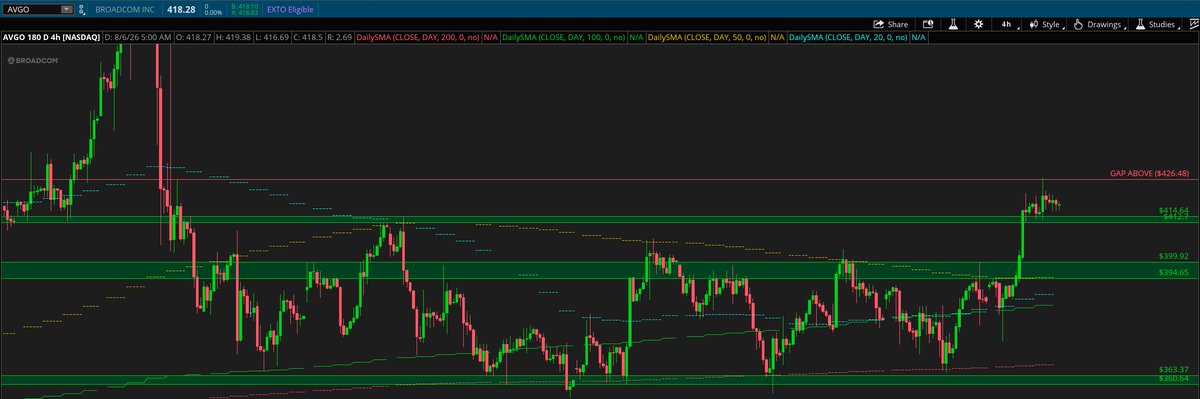The width and height of the screenshot is (1200, 399).
Task: Click the GAP ABOVE ($426.48) label
Action: coord(1149,173)
